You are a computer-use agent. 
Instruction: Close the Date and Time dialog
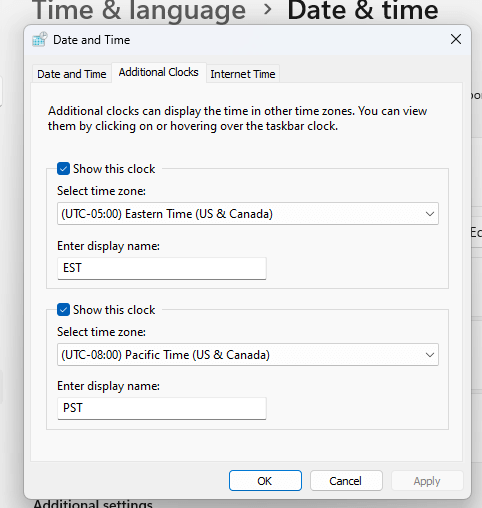pyautogui.click(x=456, y=39)
